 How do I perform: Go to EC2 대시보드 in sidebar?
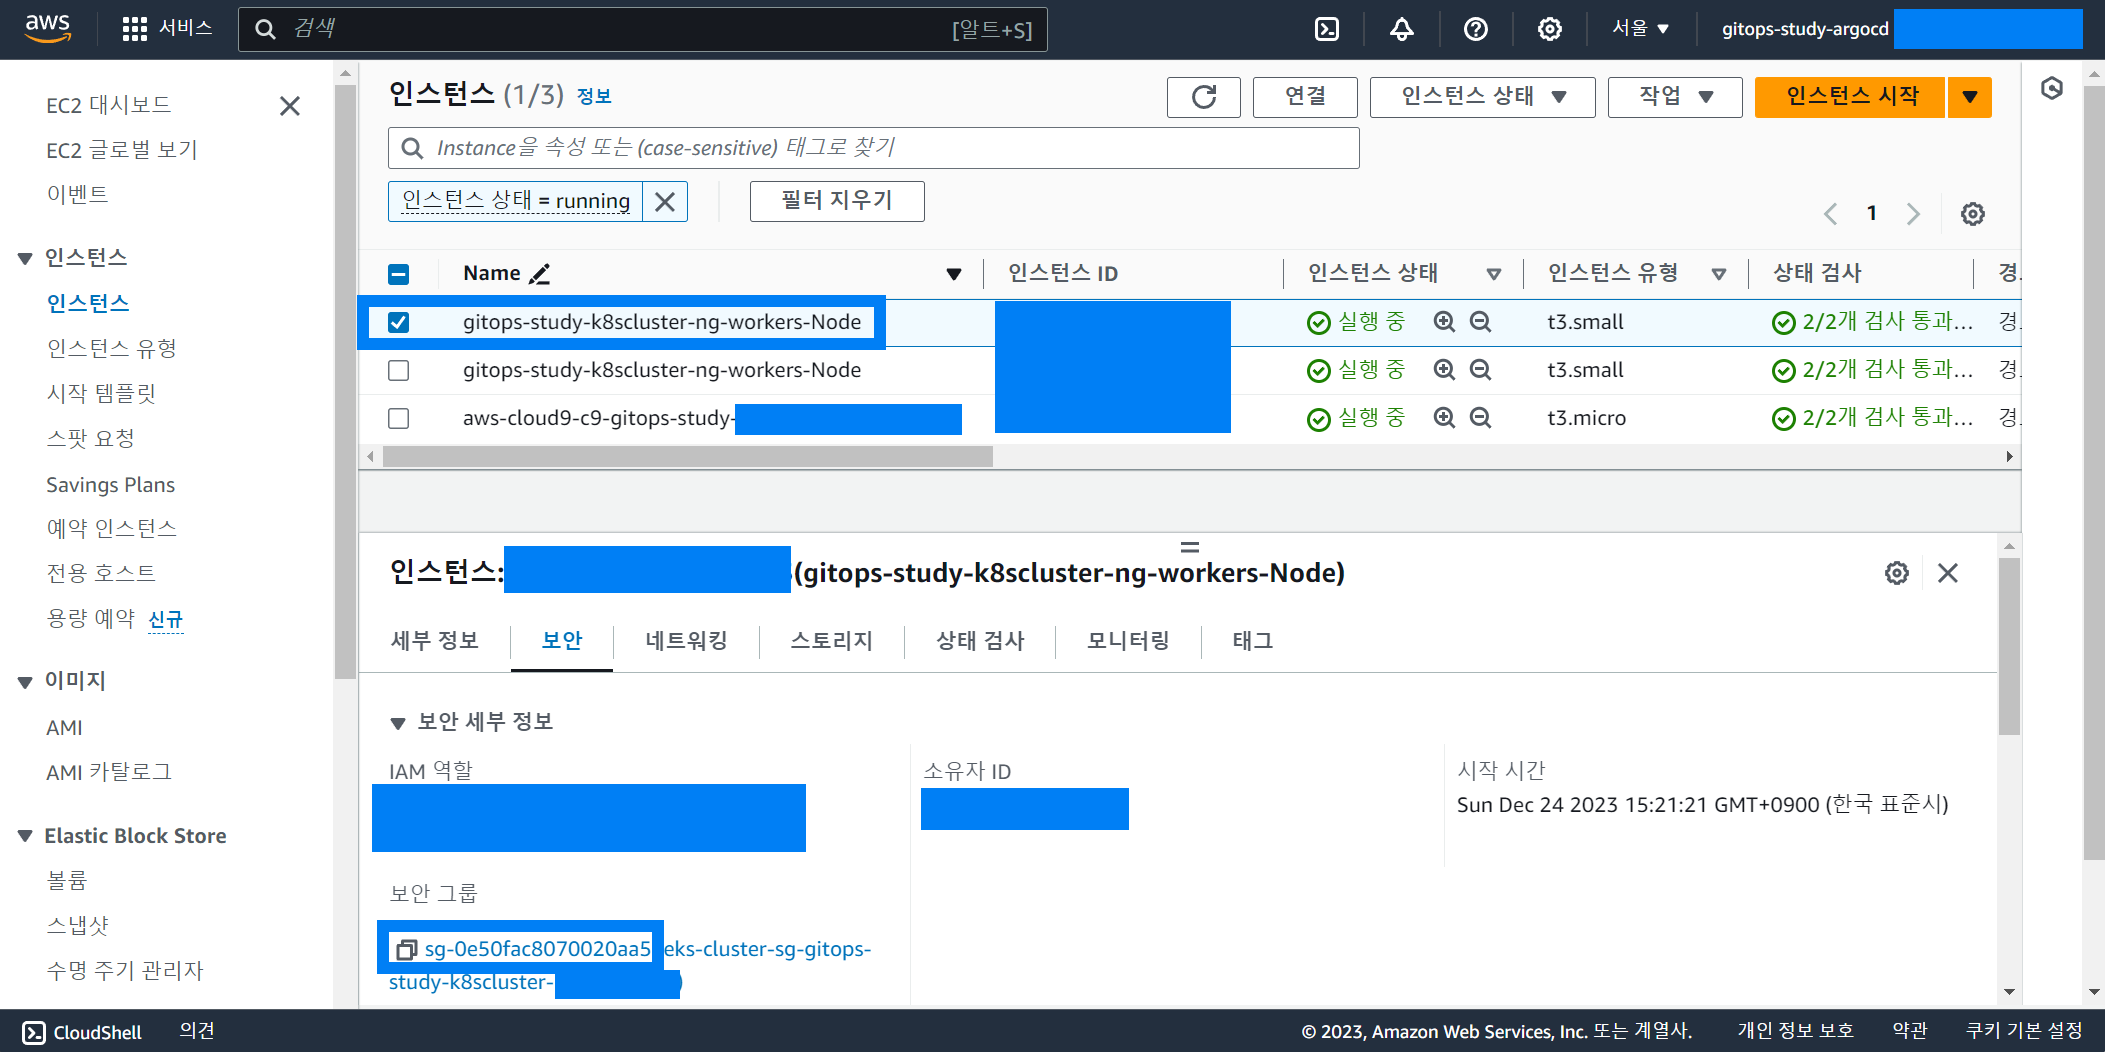point(108,105)
